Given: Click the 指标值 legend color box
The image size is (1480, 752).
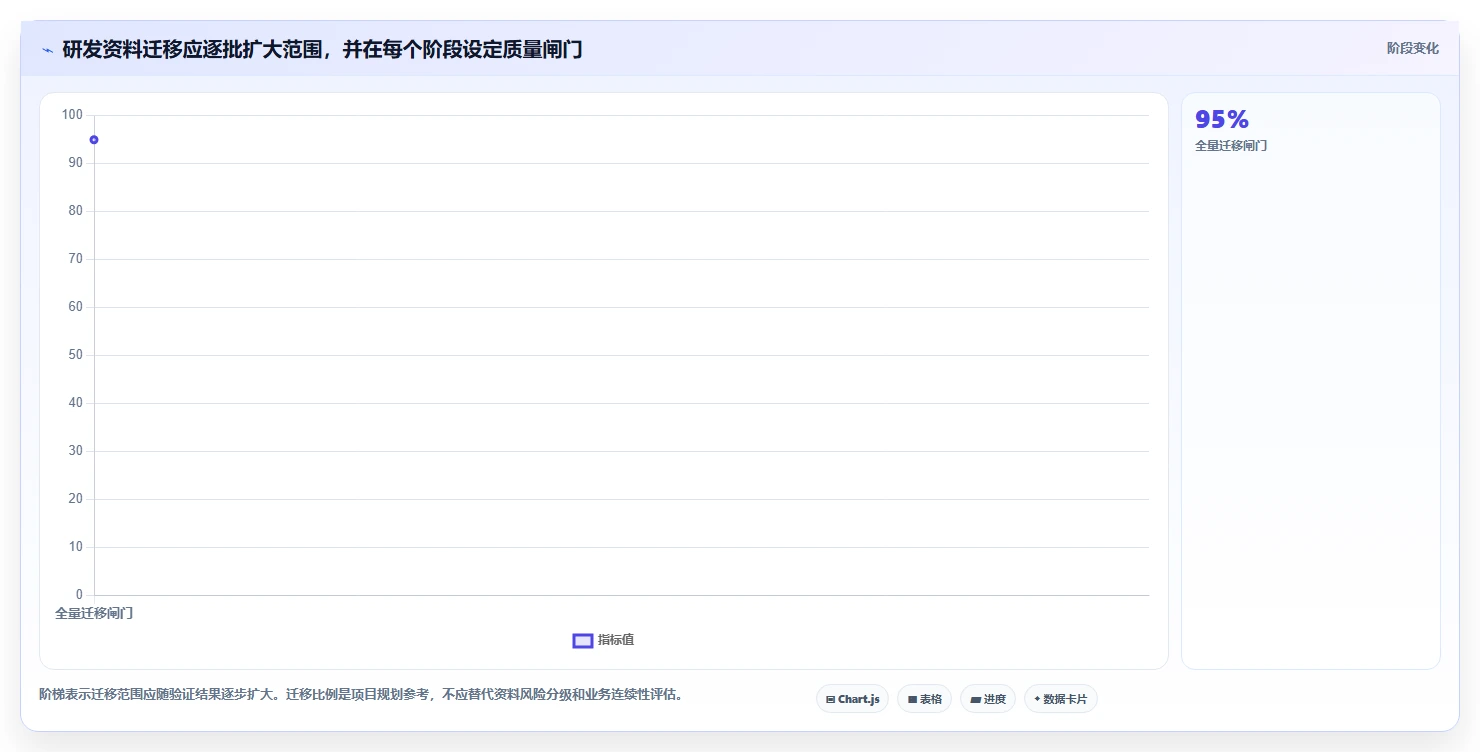Looking at the screenshot, I should [583, 641].
